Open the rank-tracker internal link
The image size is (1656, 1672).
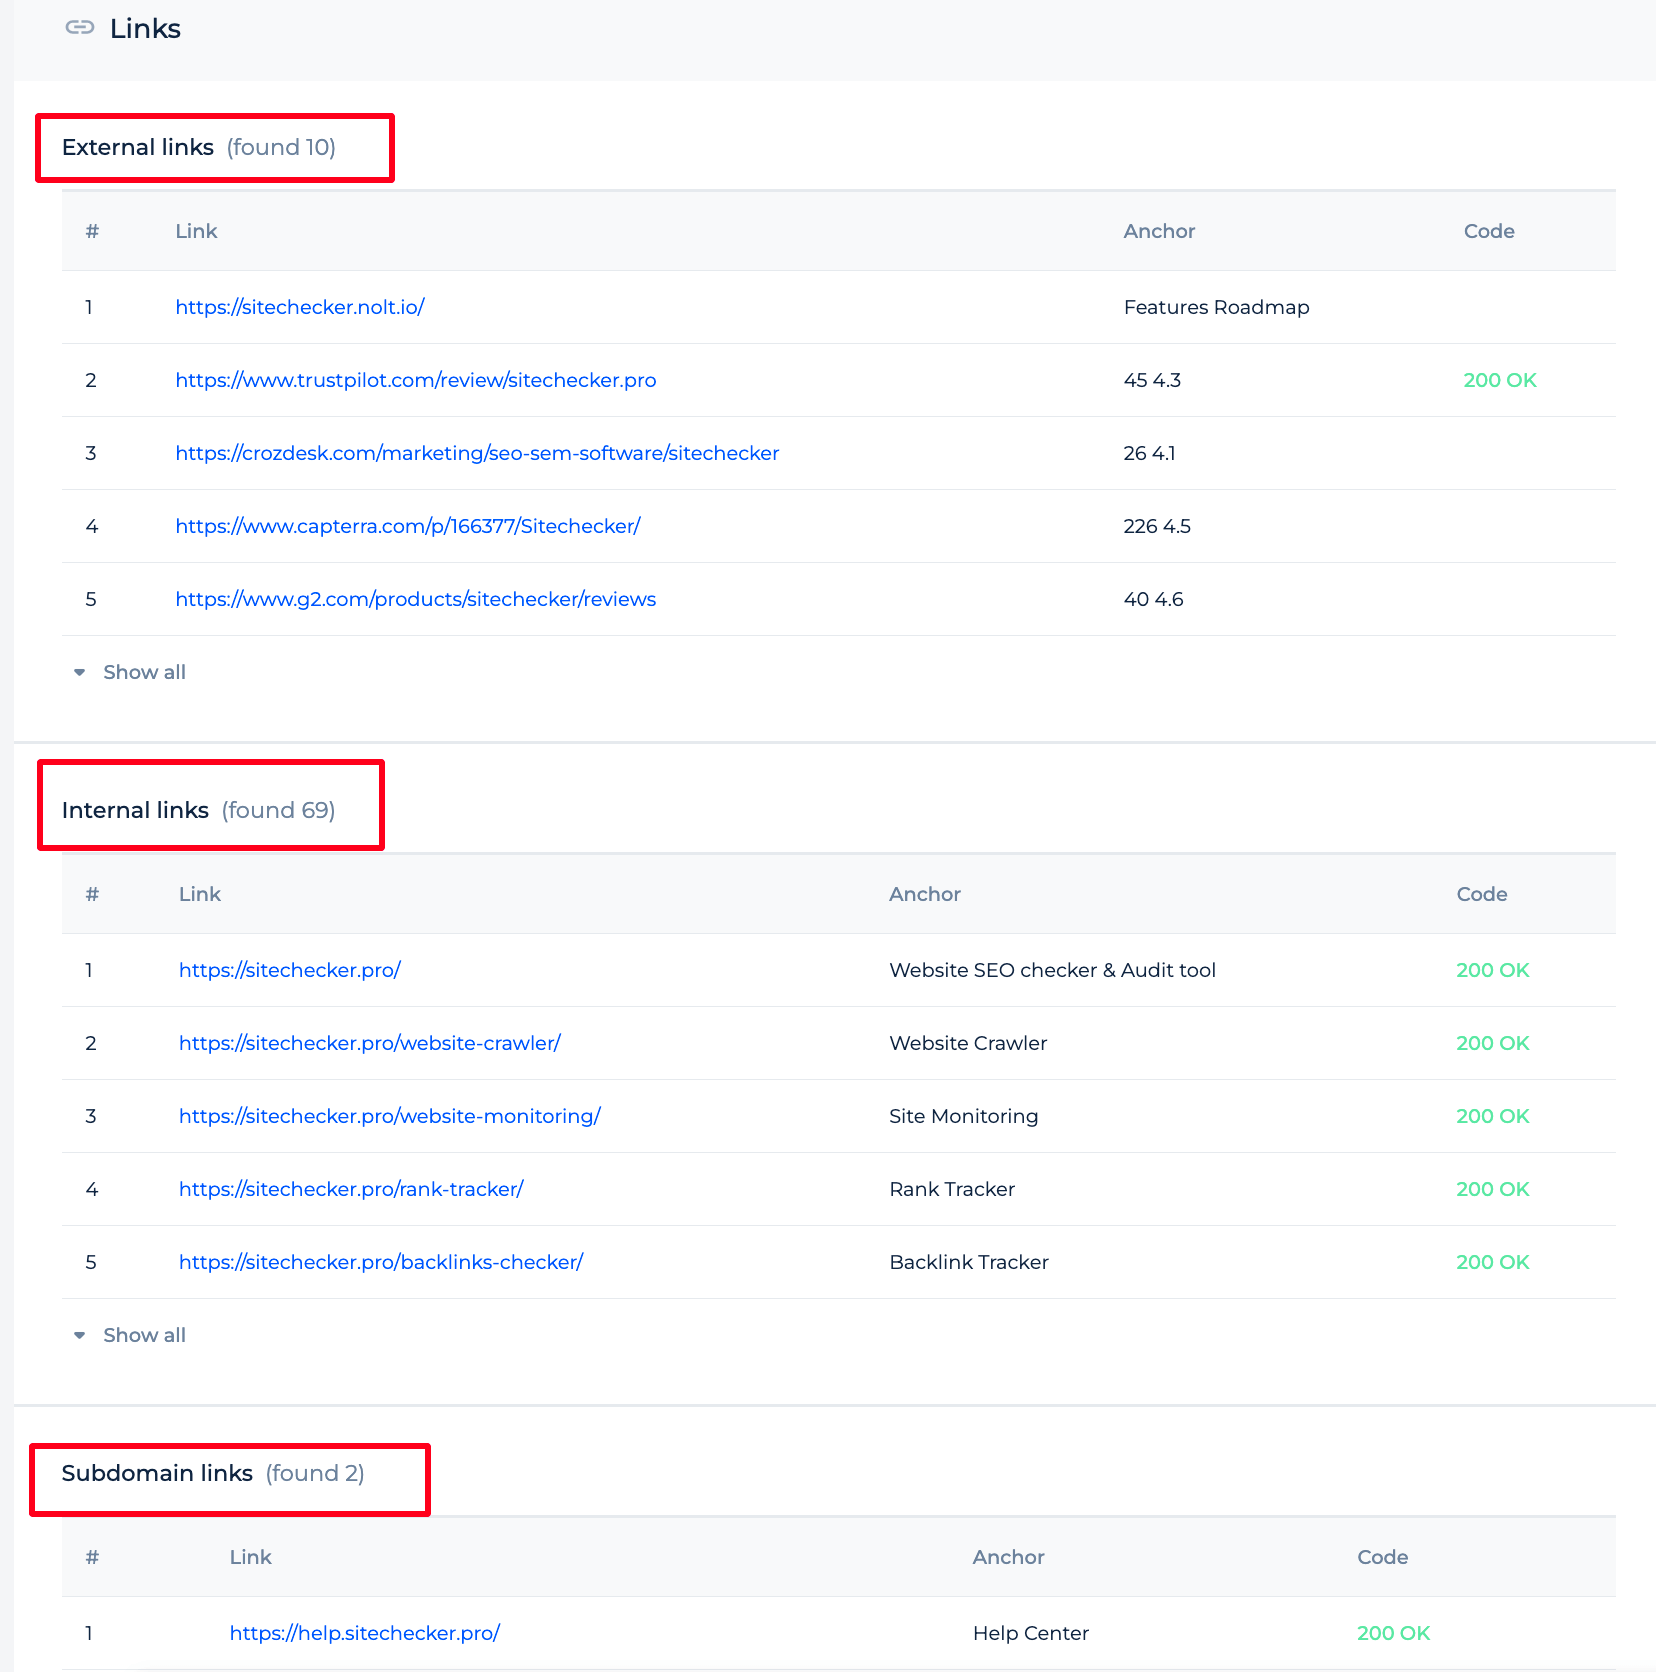pyautogui.click(x=351, y=1189)
